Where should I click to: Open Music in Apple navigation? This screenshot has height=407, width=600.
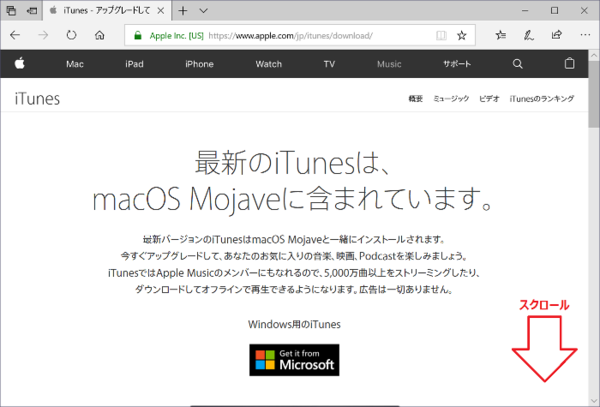coord(389,64)
